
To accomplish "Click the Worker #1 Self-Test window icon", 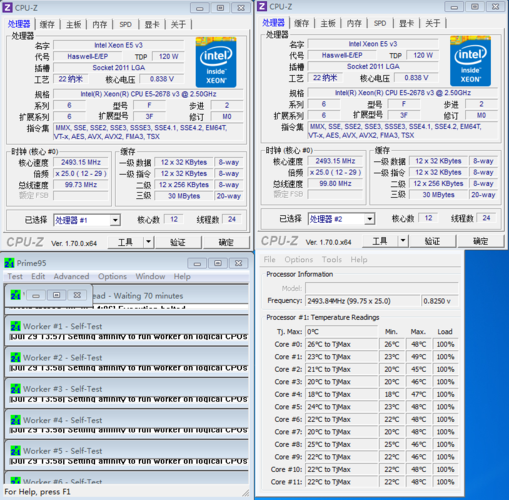I will tap(15, 326).
